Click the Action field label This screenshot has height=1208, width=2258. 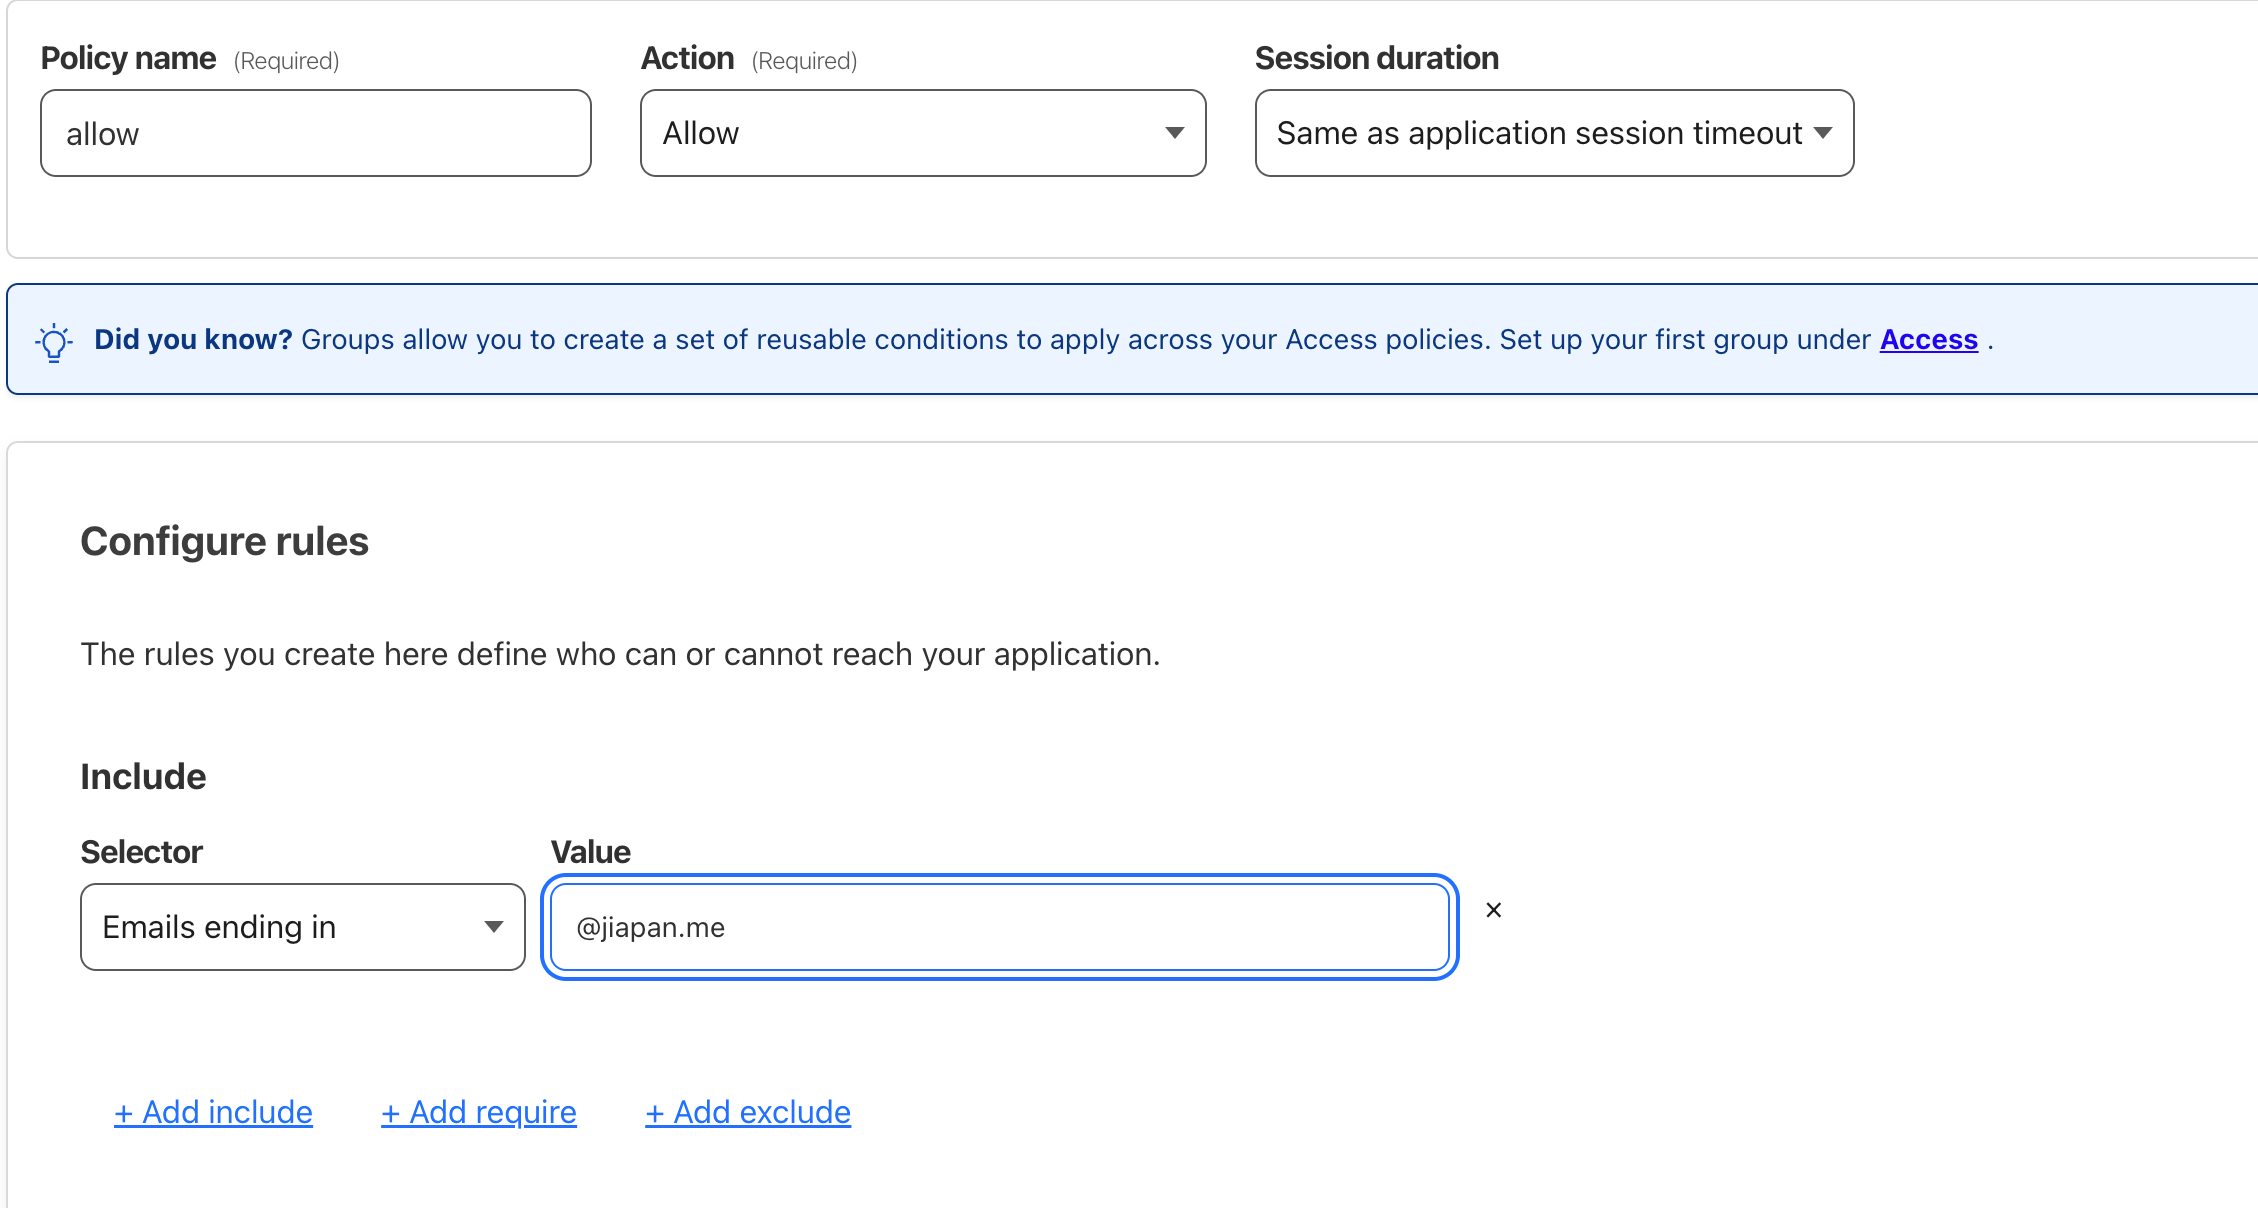[687, 59]
